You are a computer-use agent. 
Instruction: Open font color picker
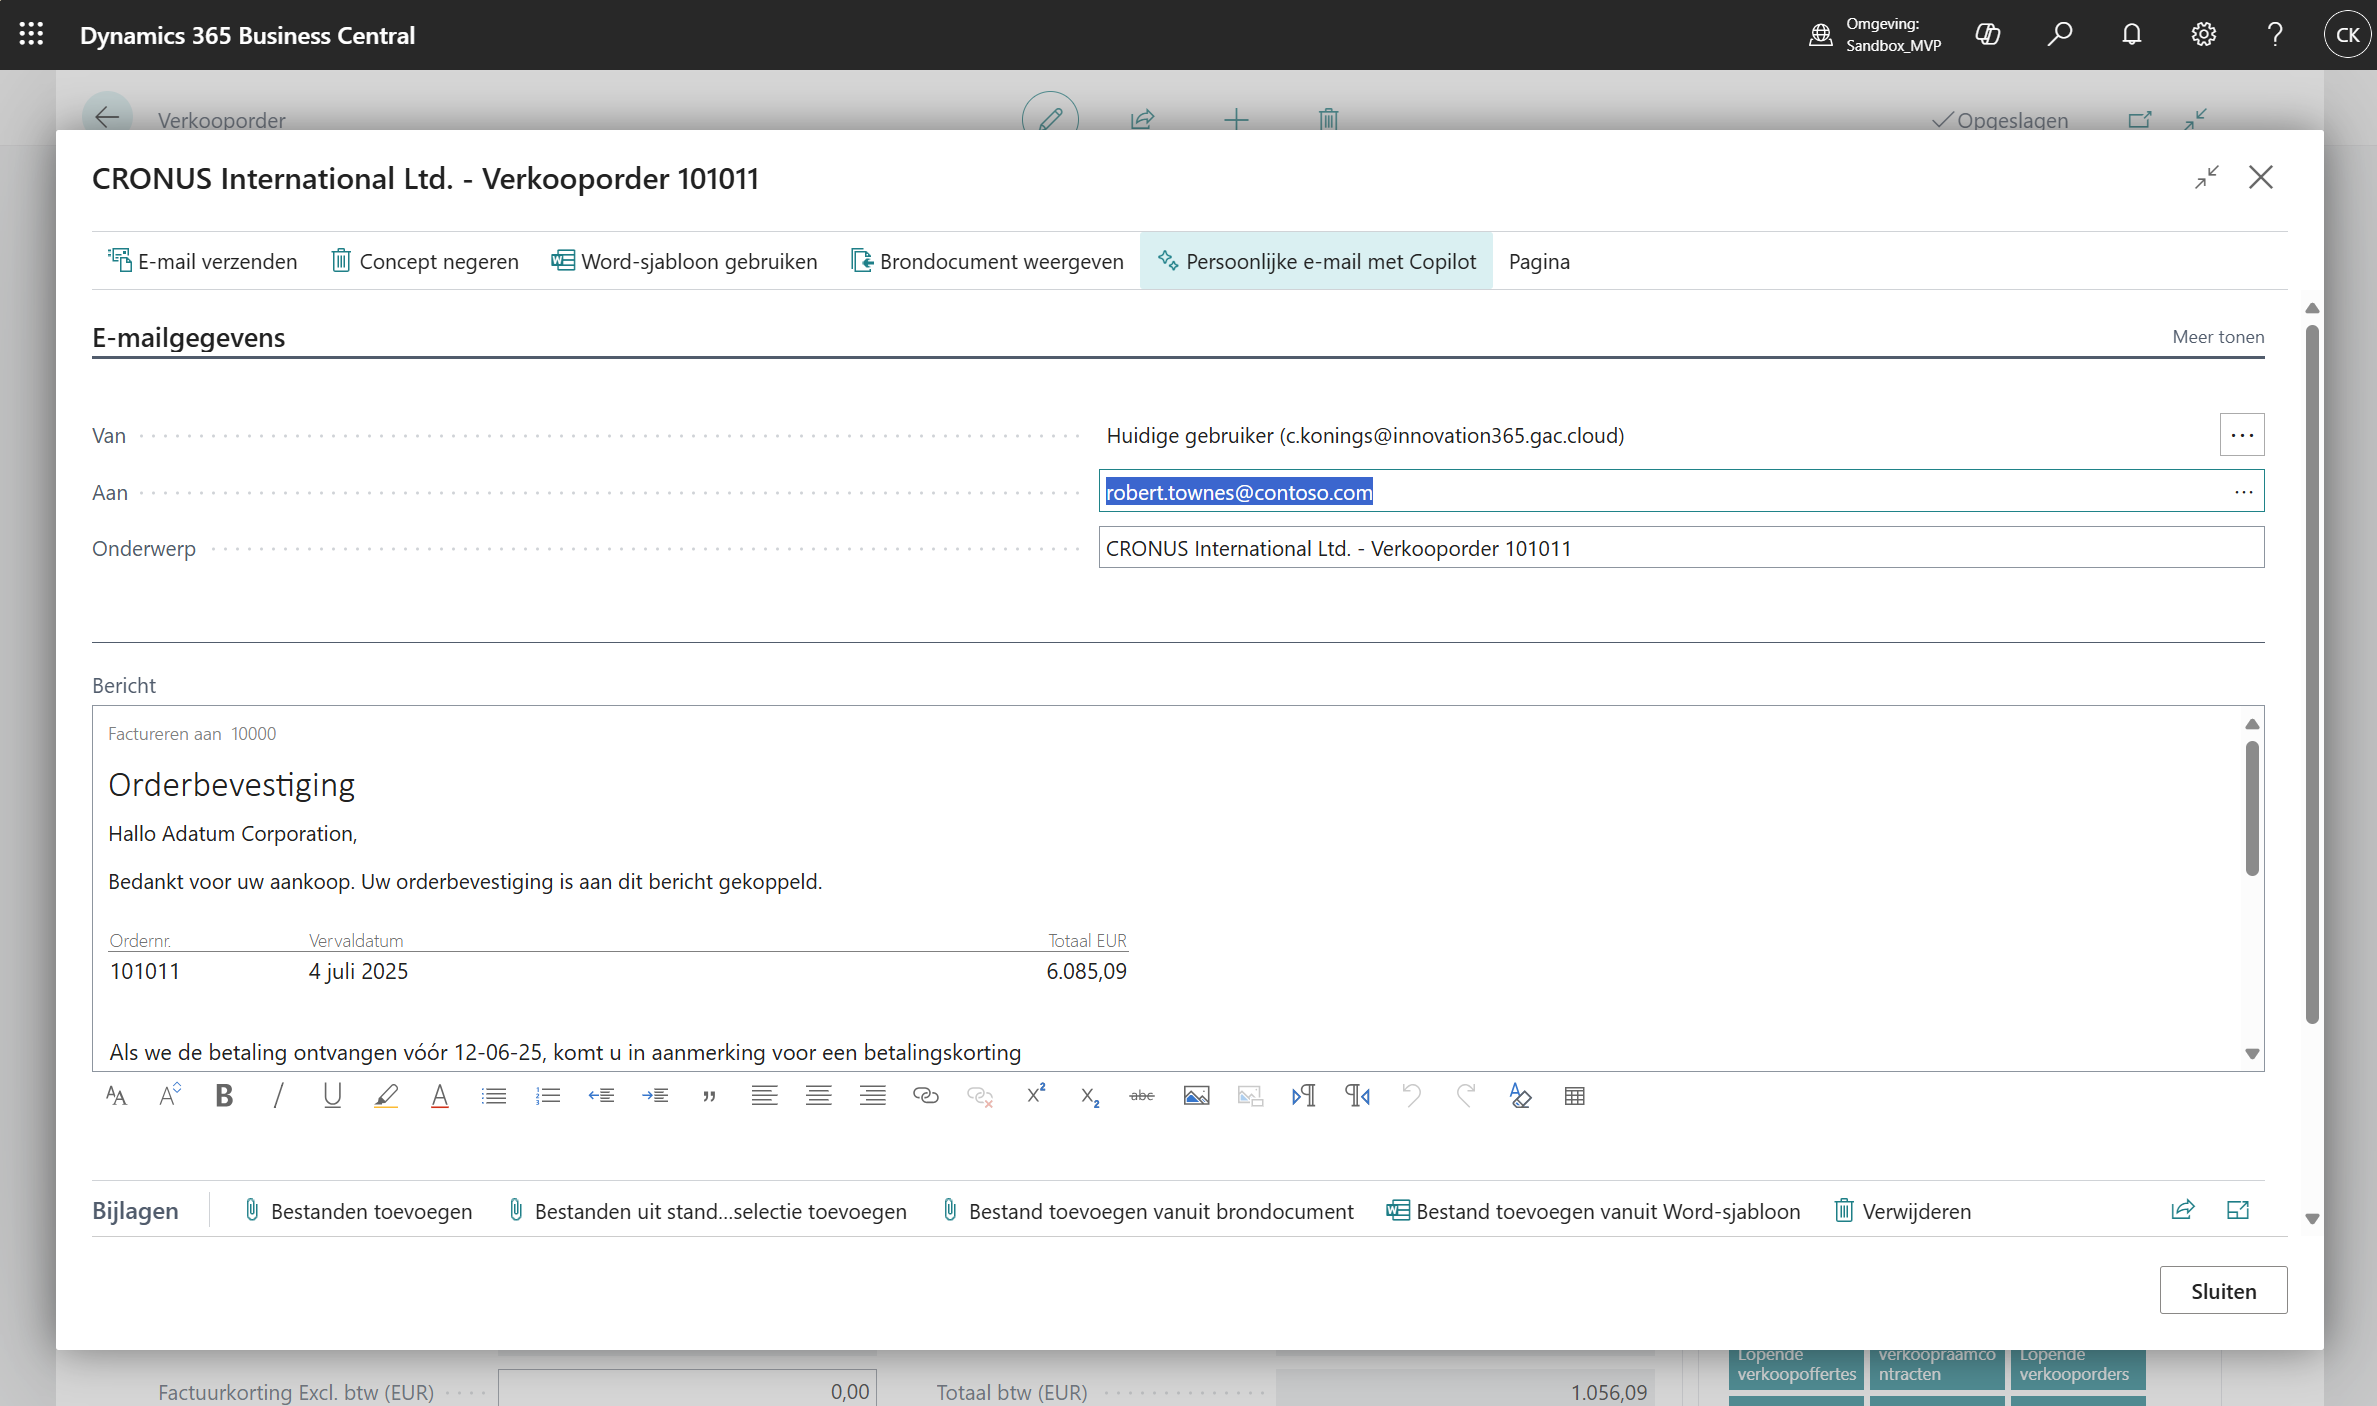439,1096
